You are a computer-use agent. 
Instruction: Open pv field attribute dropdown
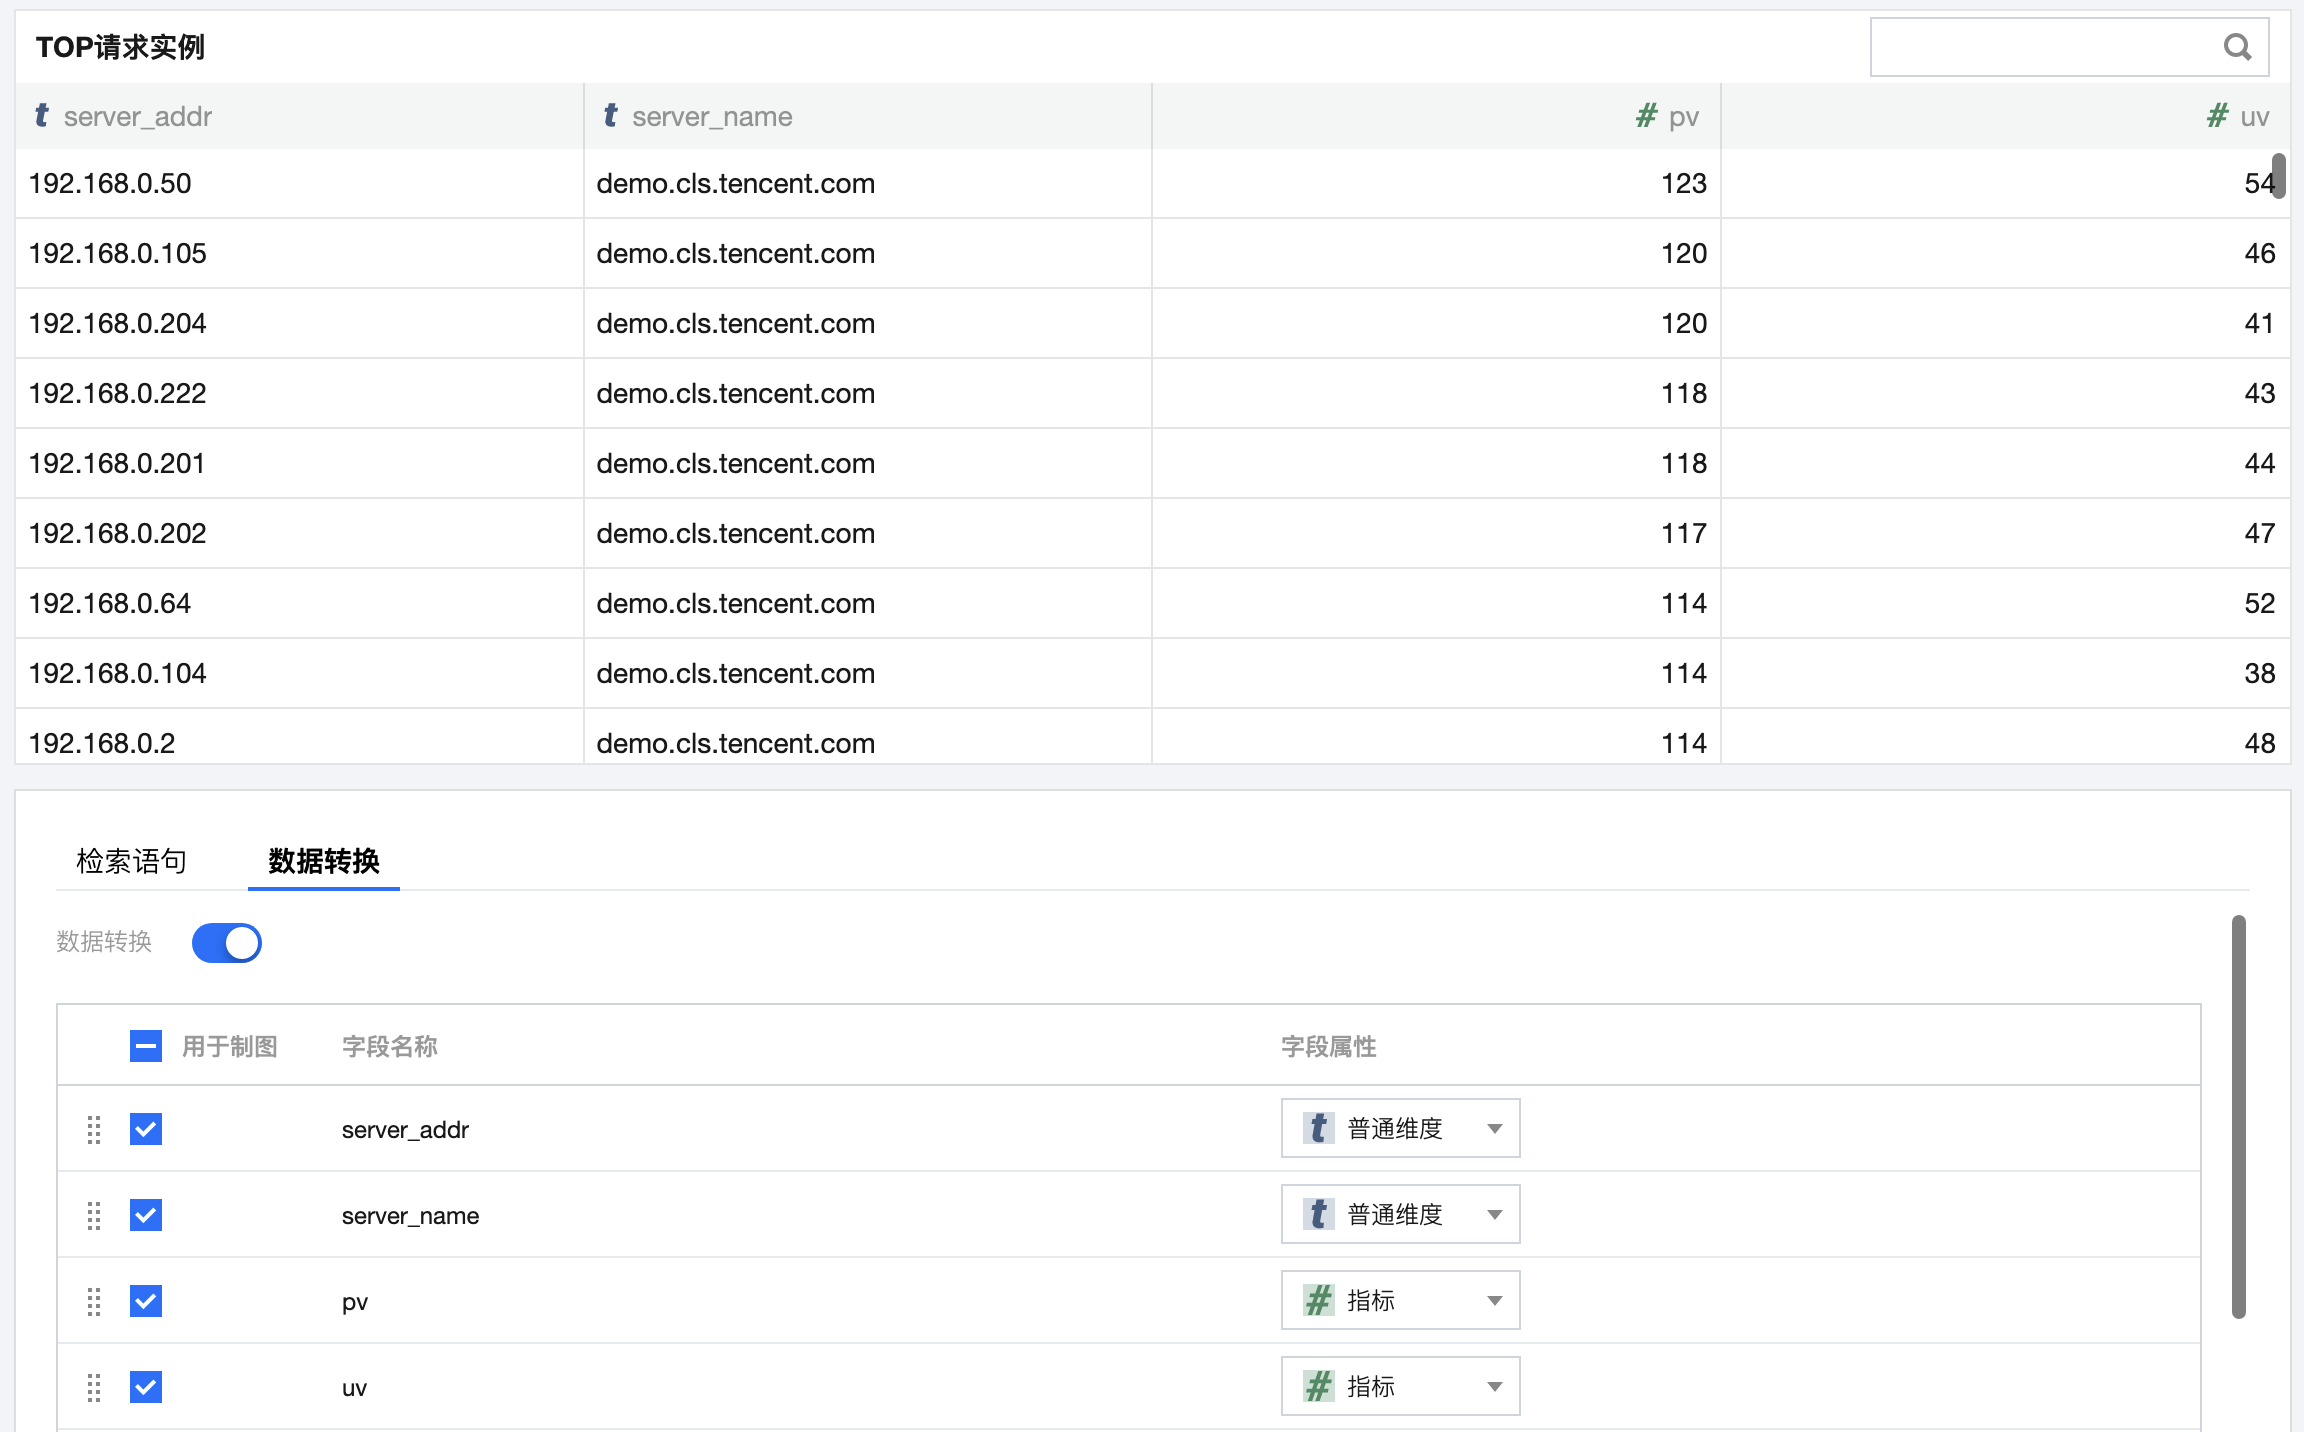[1400, 1301]
